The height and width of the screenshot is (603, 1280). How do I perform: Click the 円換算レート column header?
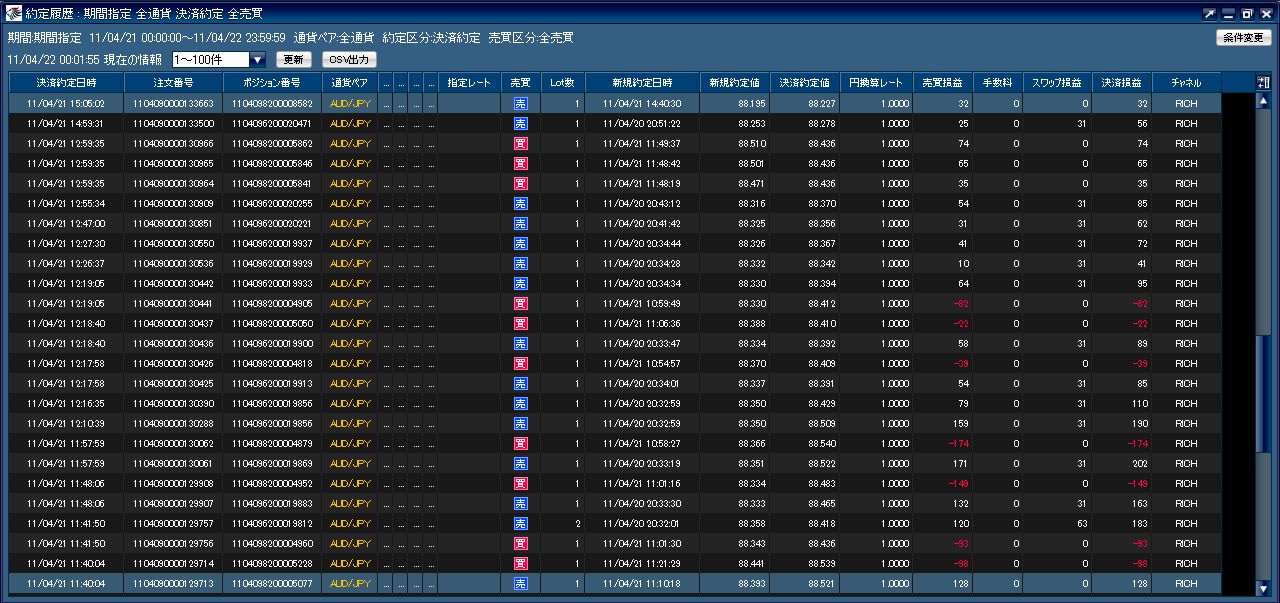876,83
